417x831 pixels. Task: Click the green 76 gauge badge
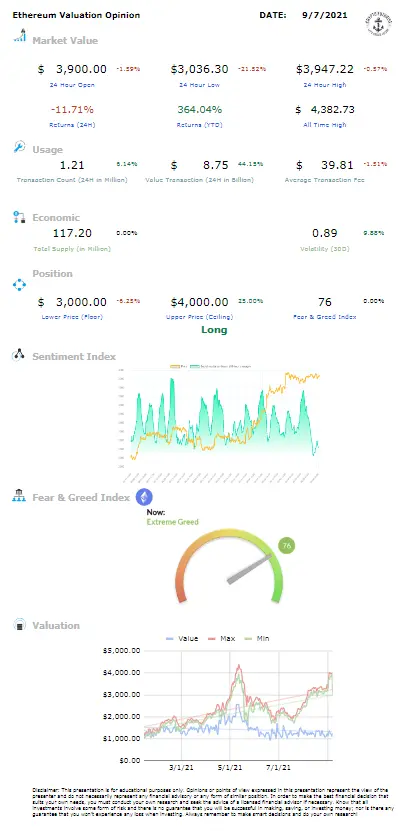click(x=287, y=545)
